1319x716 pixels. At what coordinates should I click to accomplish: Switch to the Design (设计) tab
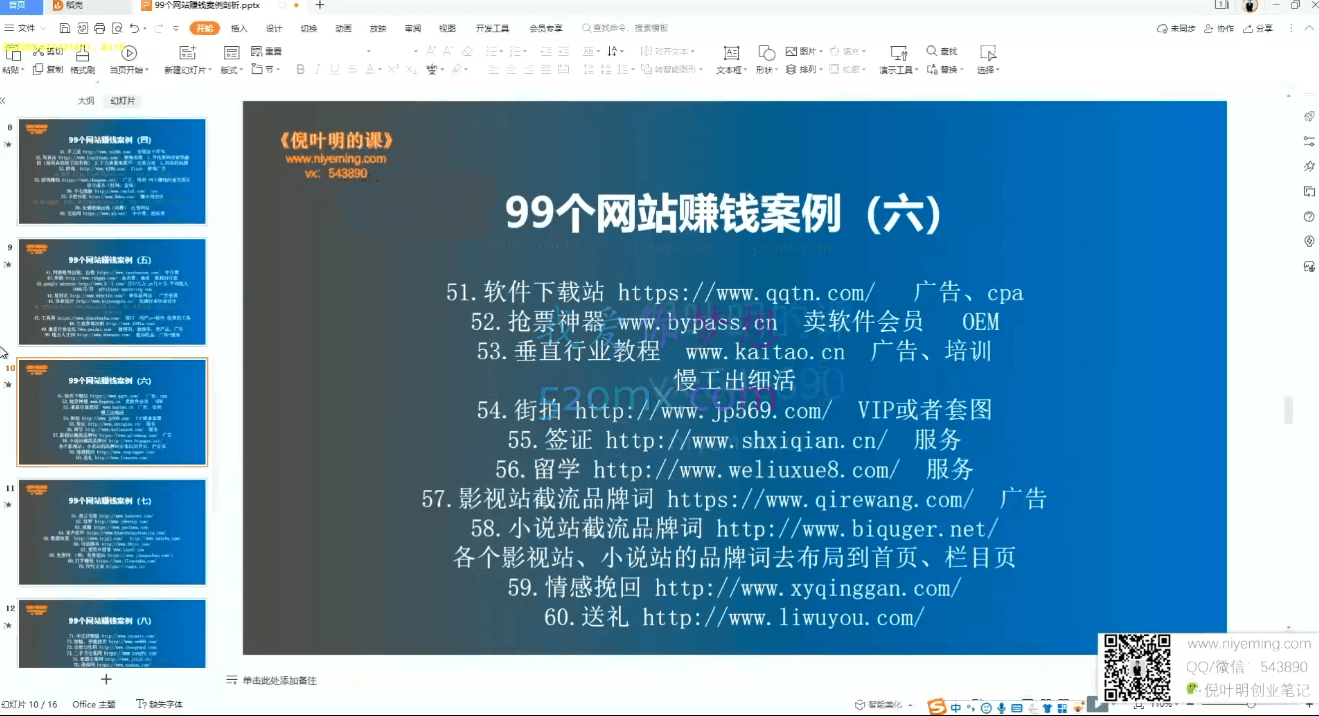274,29
